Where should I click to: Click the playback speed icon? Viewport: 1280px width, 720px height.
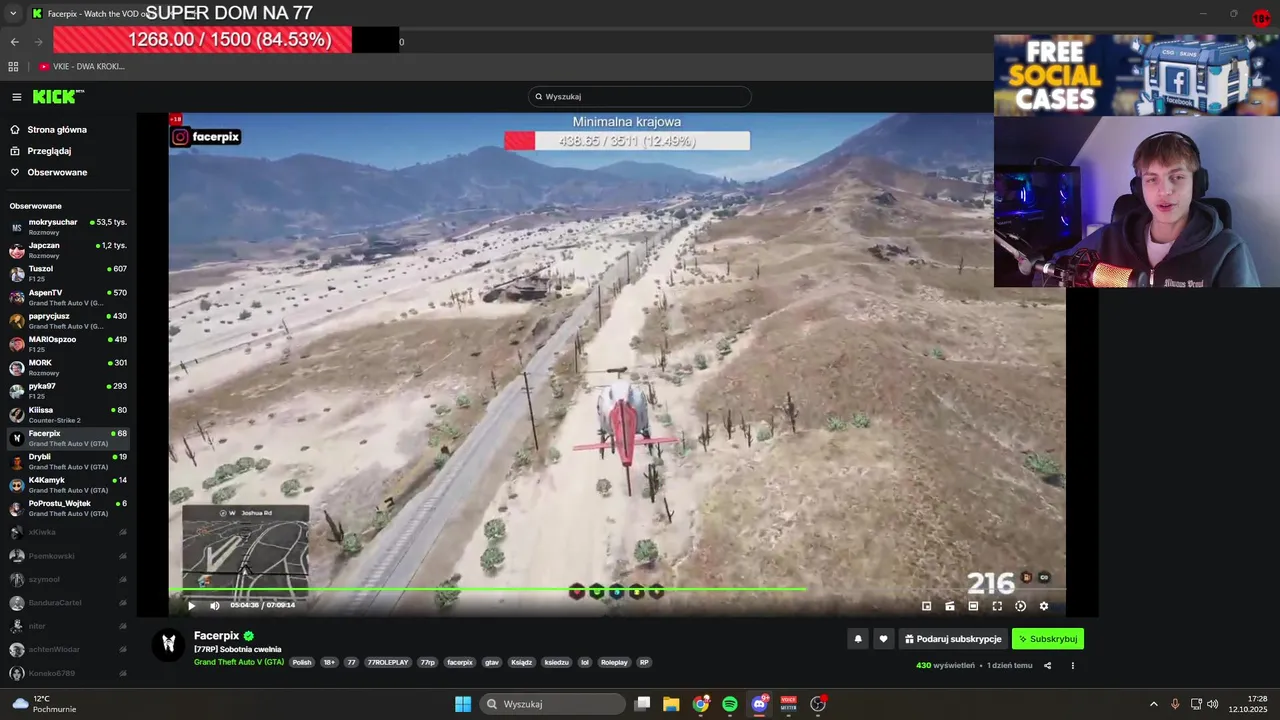[x=1020, y=606]
